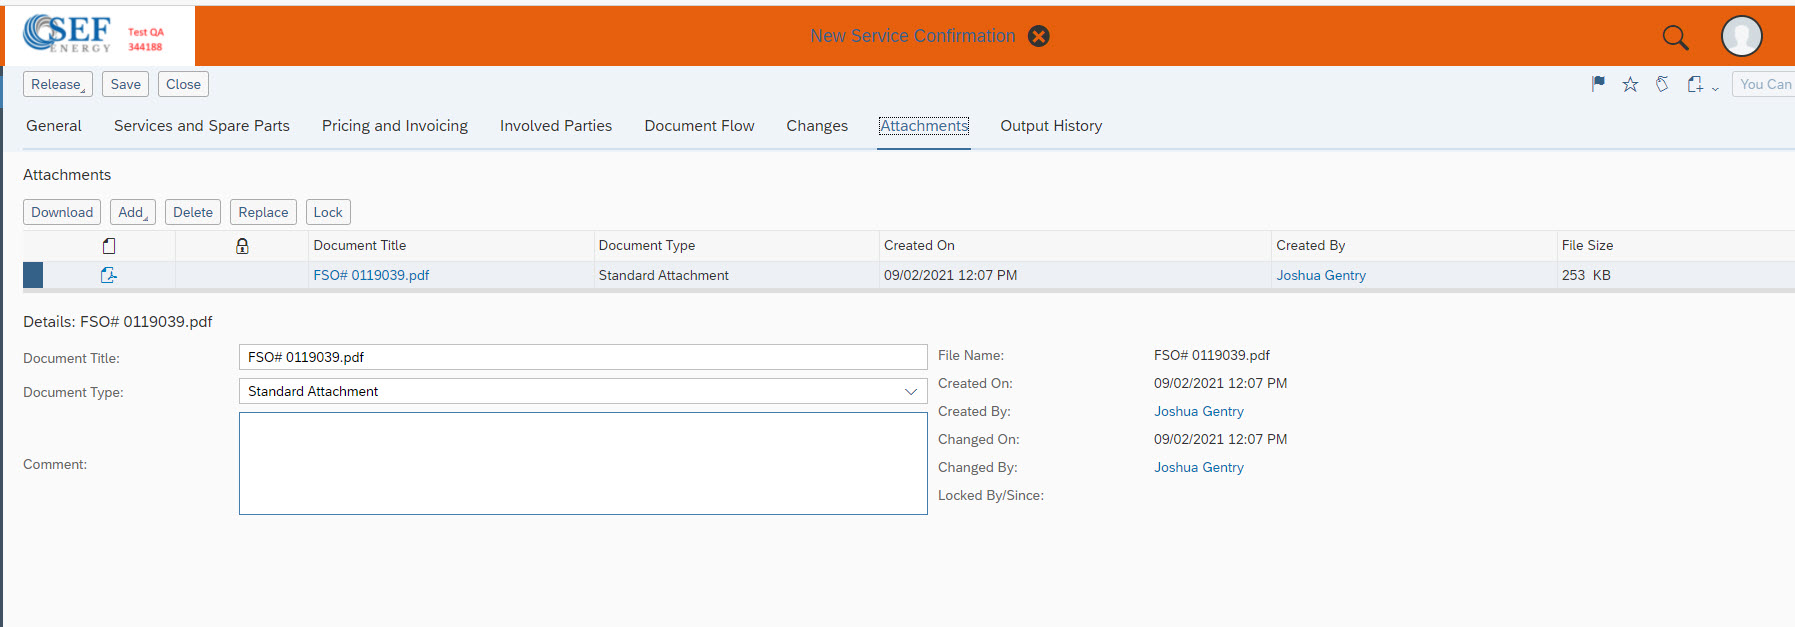Viewport: 1795px width, 627px height.
Task: Click the Lock attachment button
Action: (328, 212)
